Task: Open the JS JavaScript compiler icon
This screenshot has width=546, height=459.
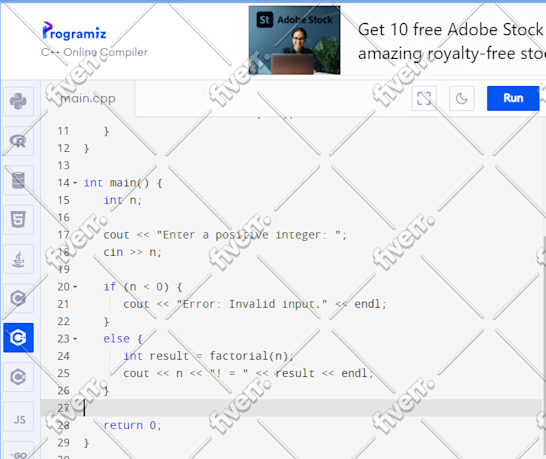Action: tap(18, 417)
